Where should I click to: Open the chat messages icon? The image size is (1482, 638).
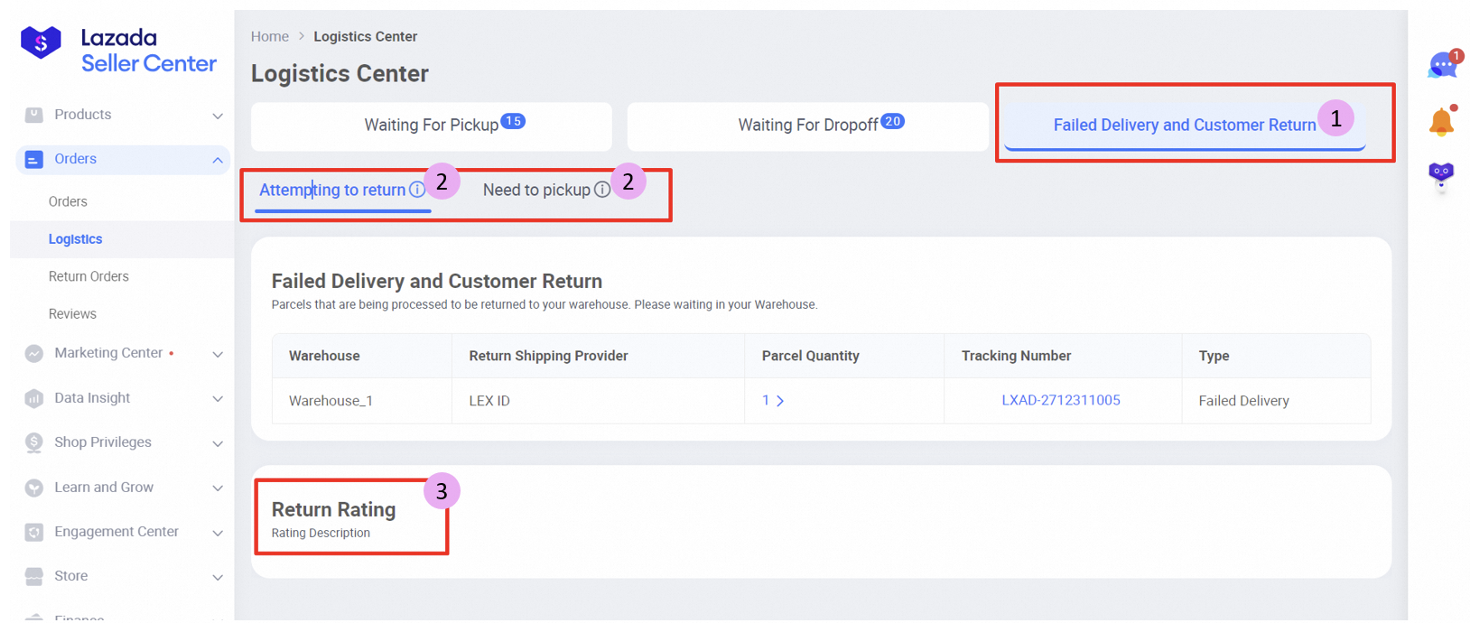(x=1441, y=66)
